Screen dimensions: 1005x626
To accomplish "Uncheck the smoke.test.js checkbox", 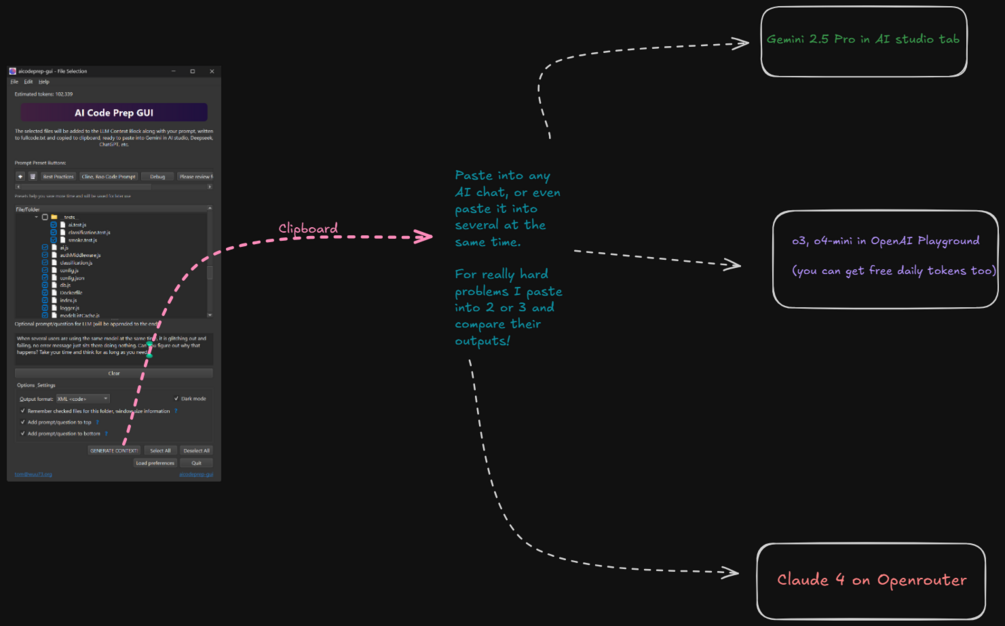I will pos(54,240).
